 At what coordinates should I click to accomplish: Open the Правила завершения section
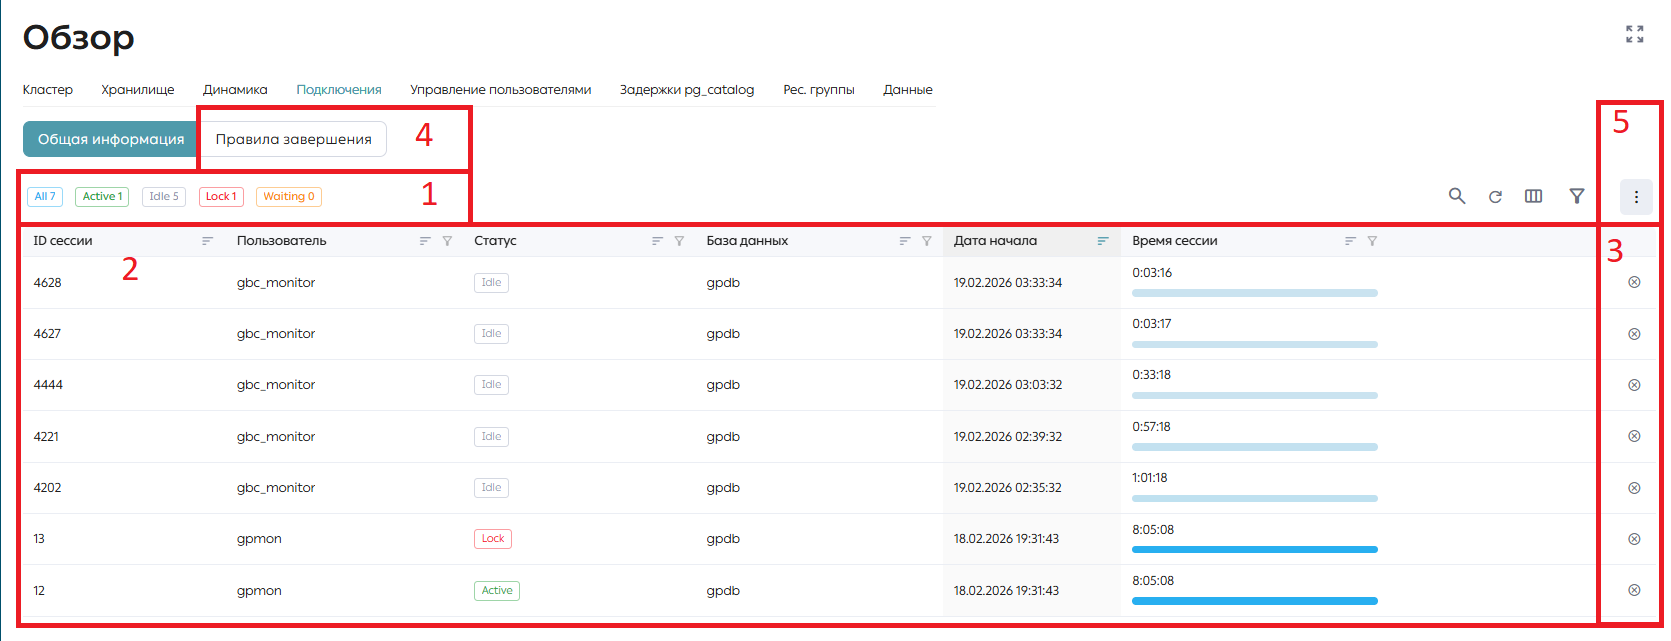pyautogui.click(x=294, y=139)
